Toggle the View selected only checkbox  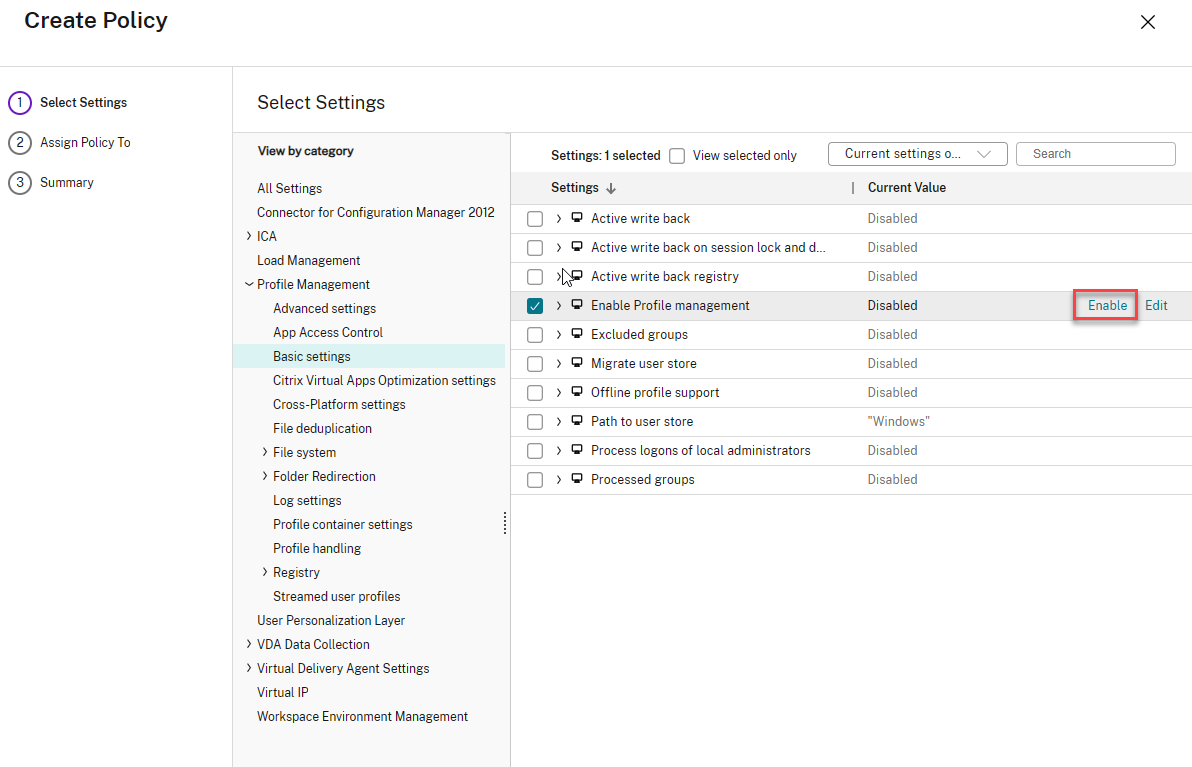[677, 155]
